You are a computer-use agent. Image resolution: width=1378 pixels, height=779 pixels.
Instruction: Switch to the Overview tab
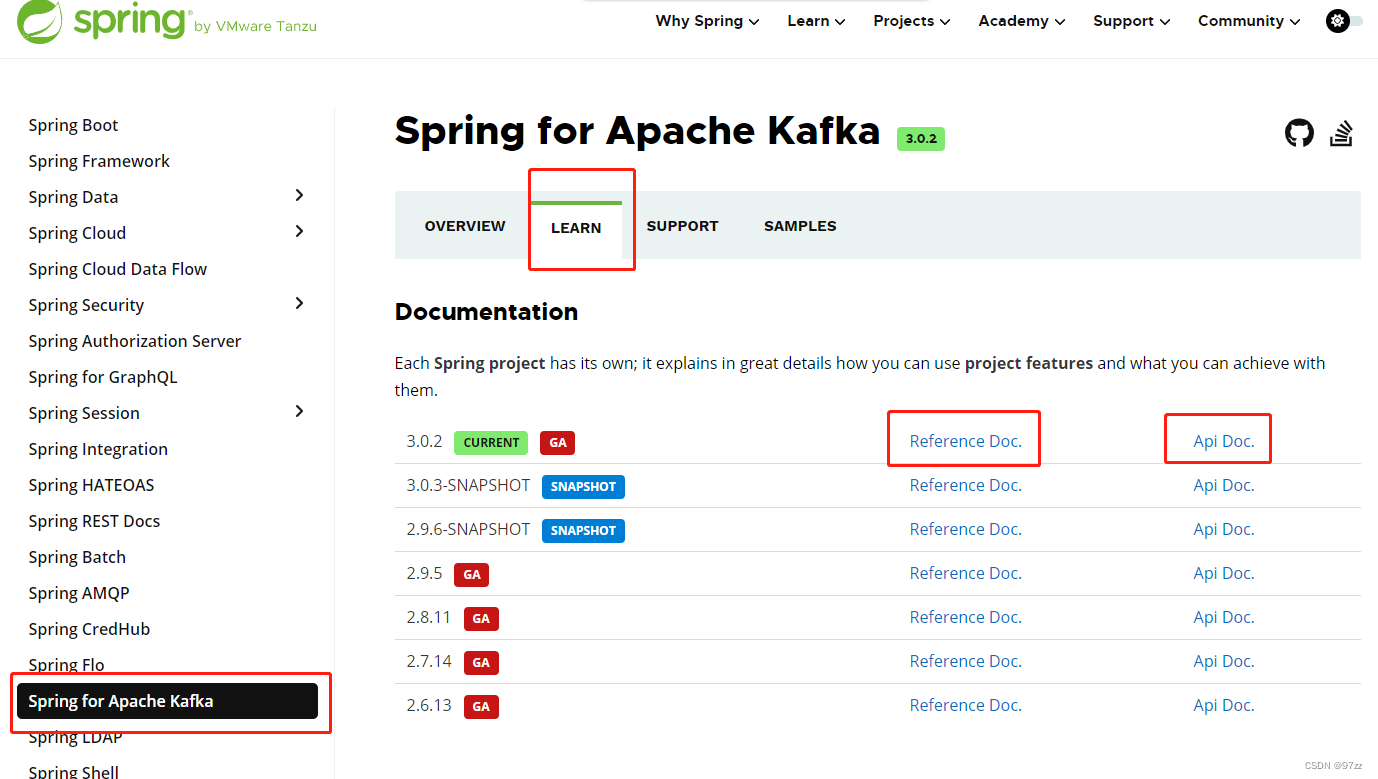coord(465,226)
